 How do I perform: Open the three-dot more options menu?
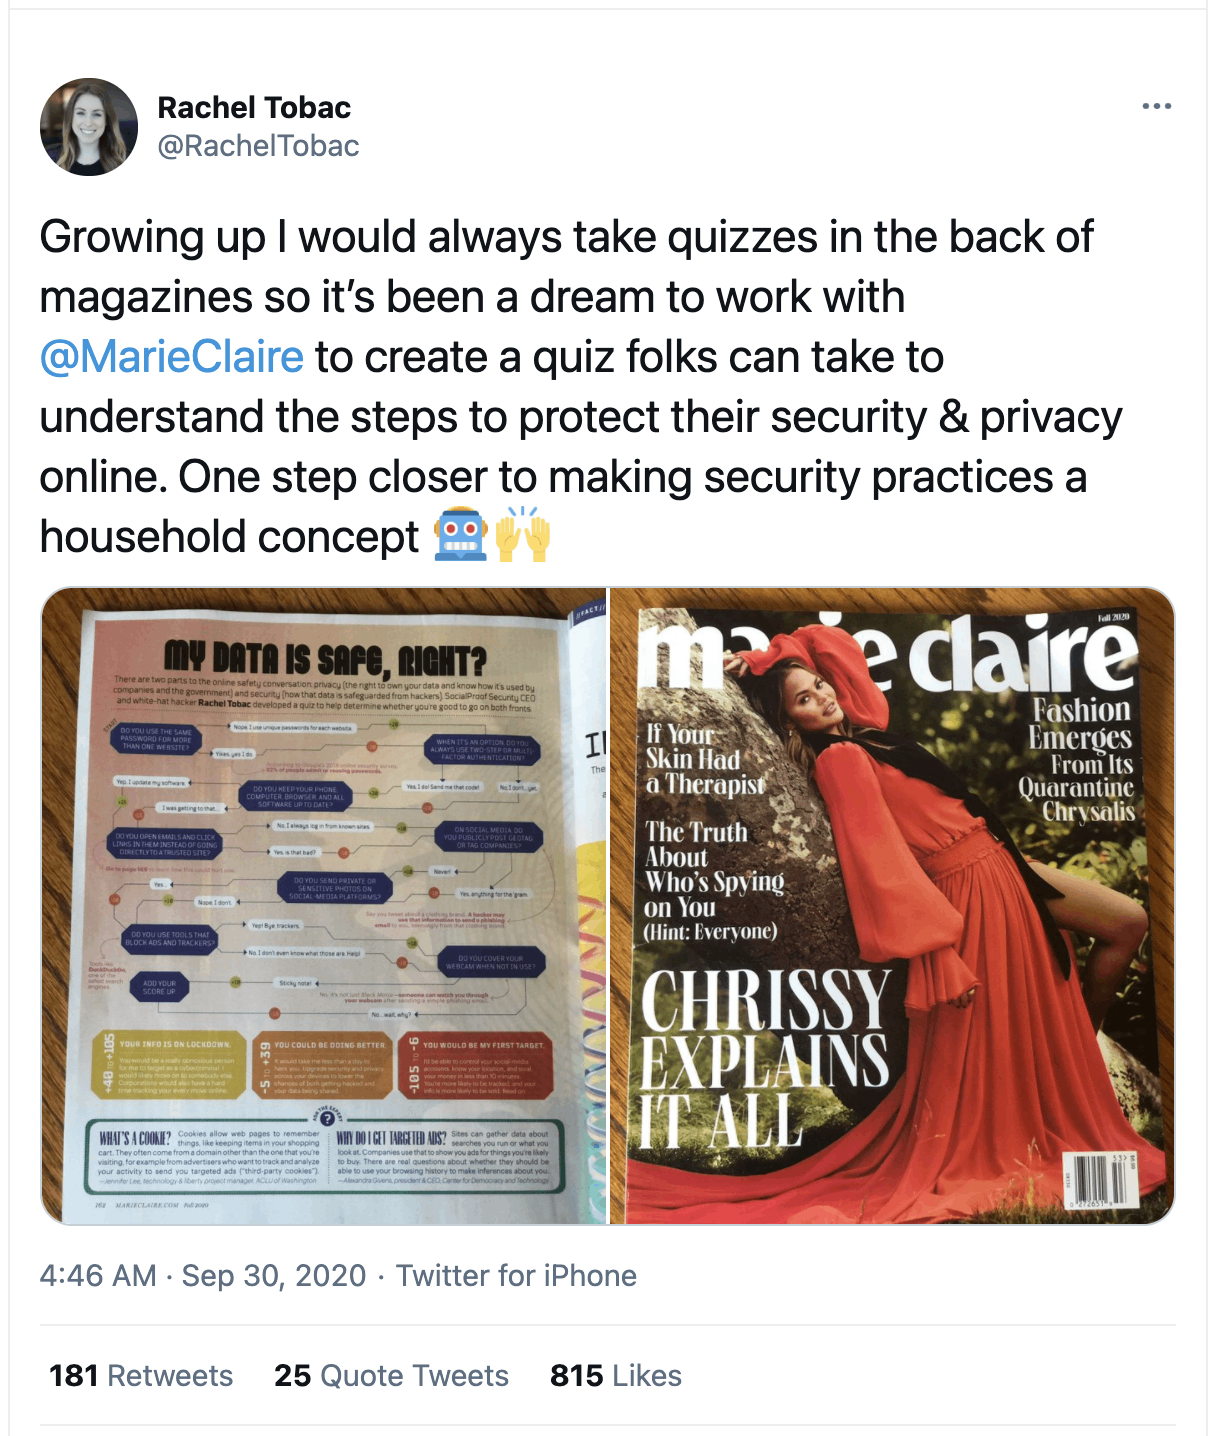coord(1156,107)
